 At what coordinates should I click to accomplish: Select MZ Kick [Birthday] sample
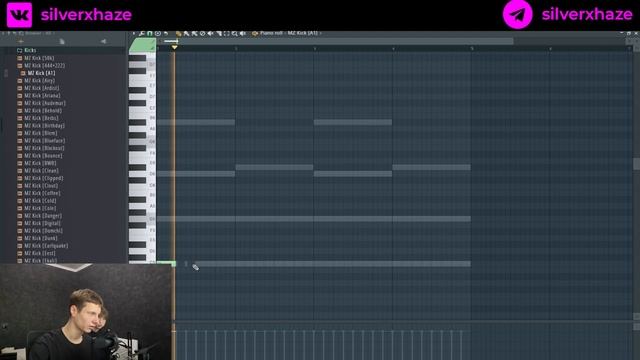click(x=41, y=125)
